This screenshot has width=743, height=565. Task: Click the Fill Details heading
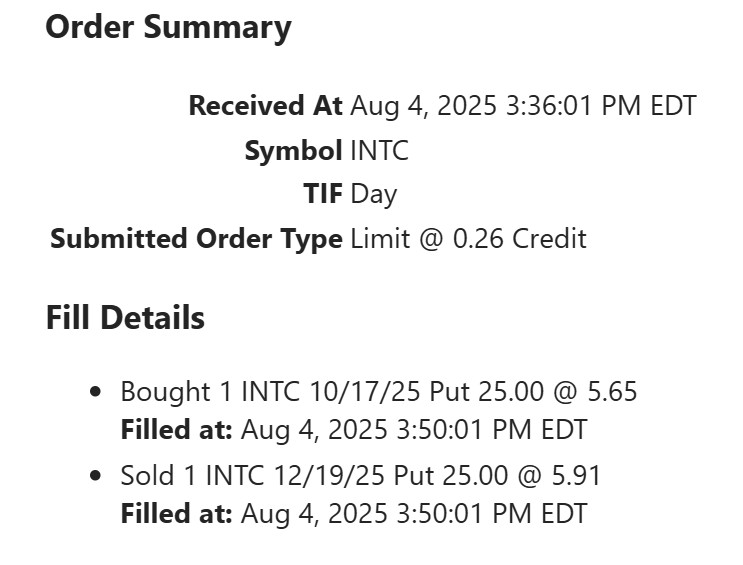coord(125,318)
